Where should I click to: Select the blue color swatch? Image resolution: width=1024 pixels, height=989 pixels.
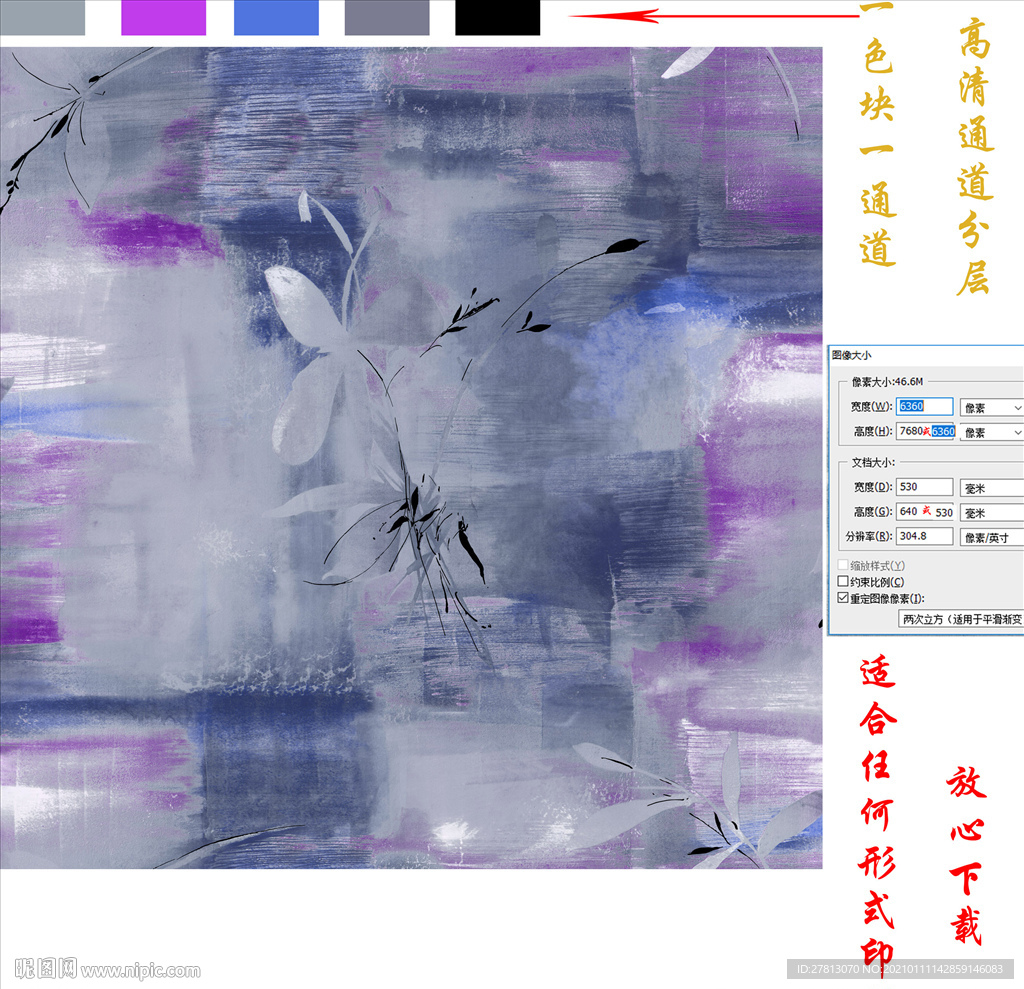(x=276, y=18)
